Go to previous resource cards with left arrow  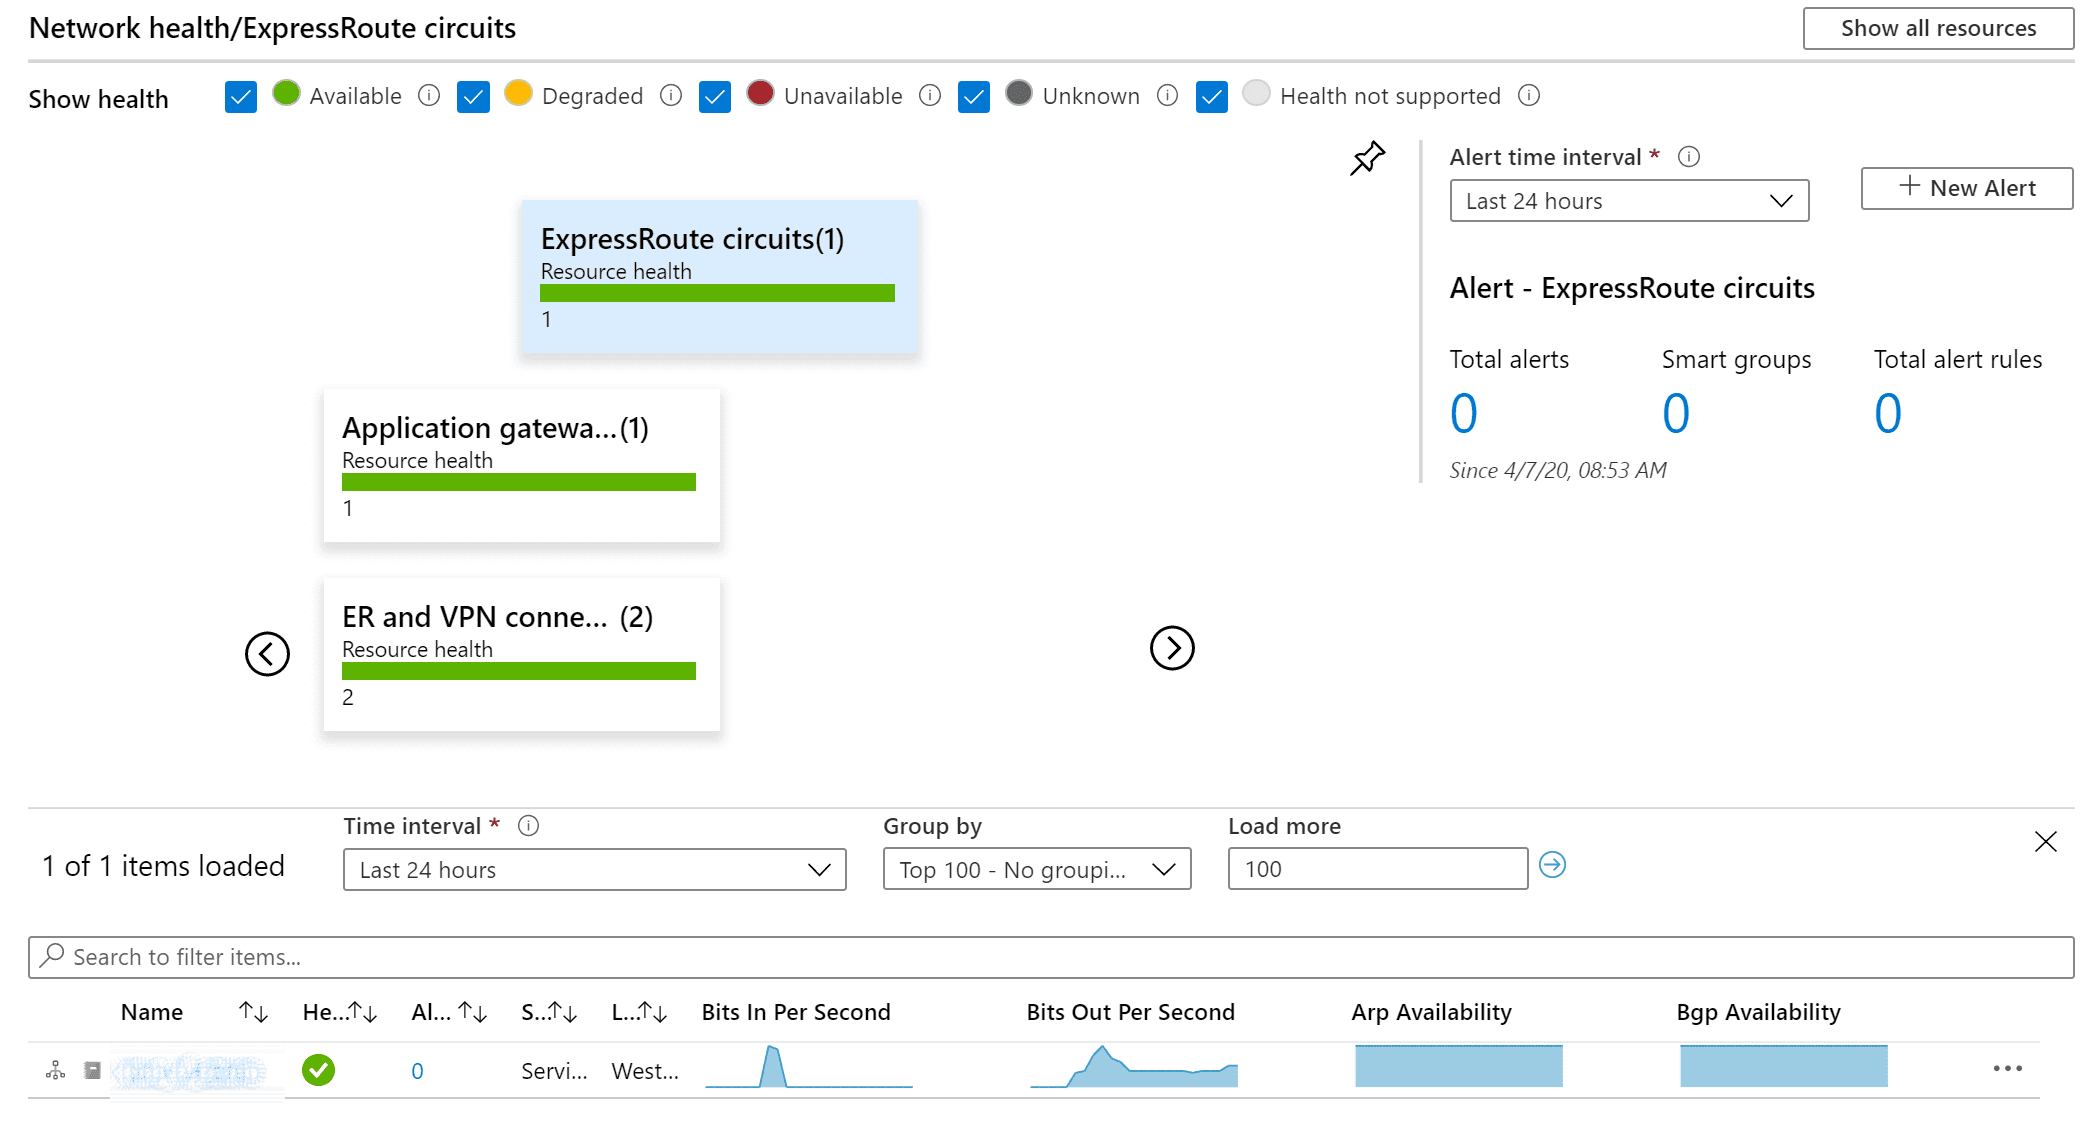[x=267, y=654]
